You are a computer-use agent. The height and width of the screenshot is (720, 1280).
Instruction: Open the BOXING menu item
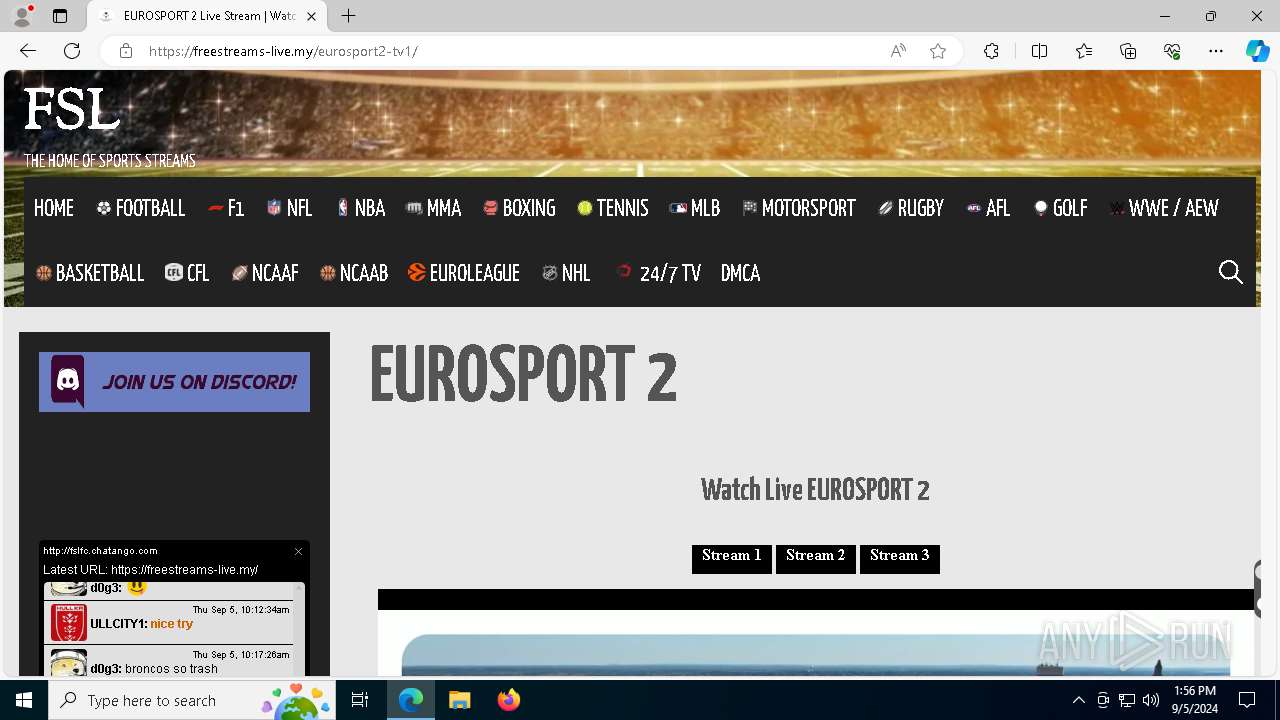(519, 208)
